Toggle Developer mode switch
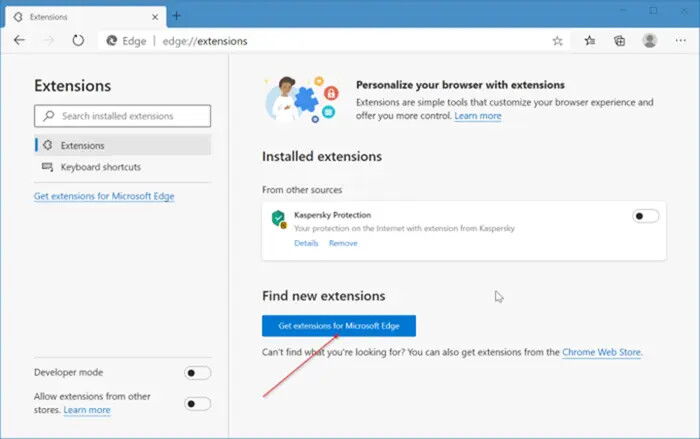This screenshot has width=700, height=439. [x=197, y=373]
